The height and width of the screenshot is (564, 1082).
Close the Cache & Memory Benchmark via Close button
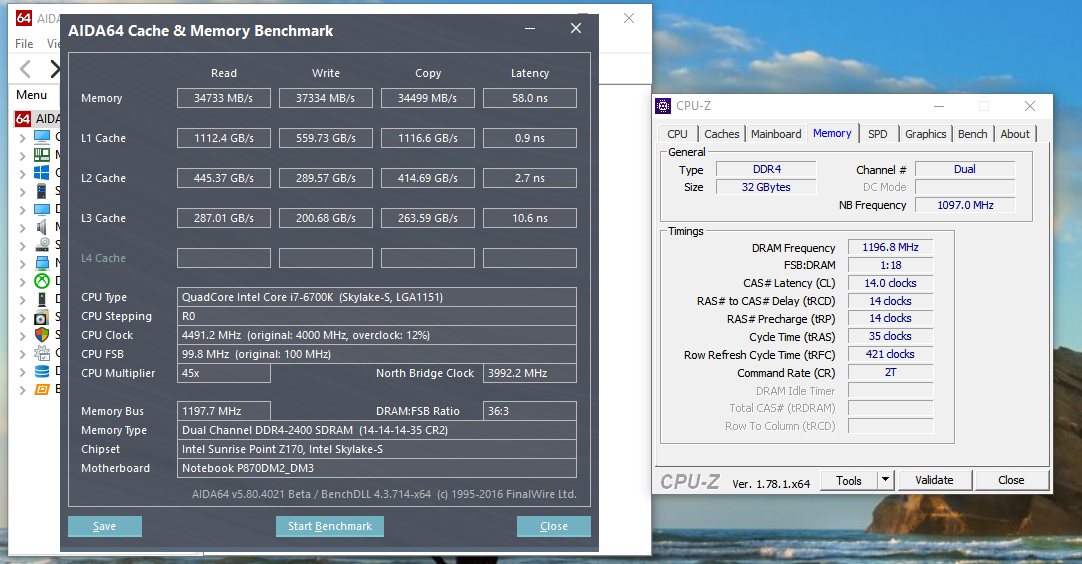[553, 526]
